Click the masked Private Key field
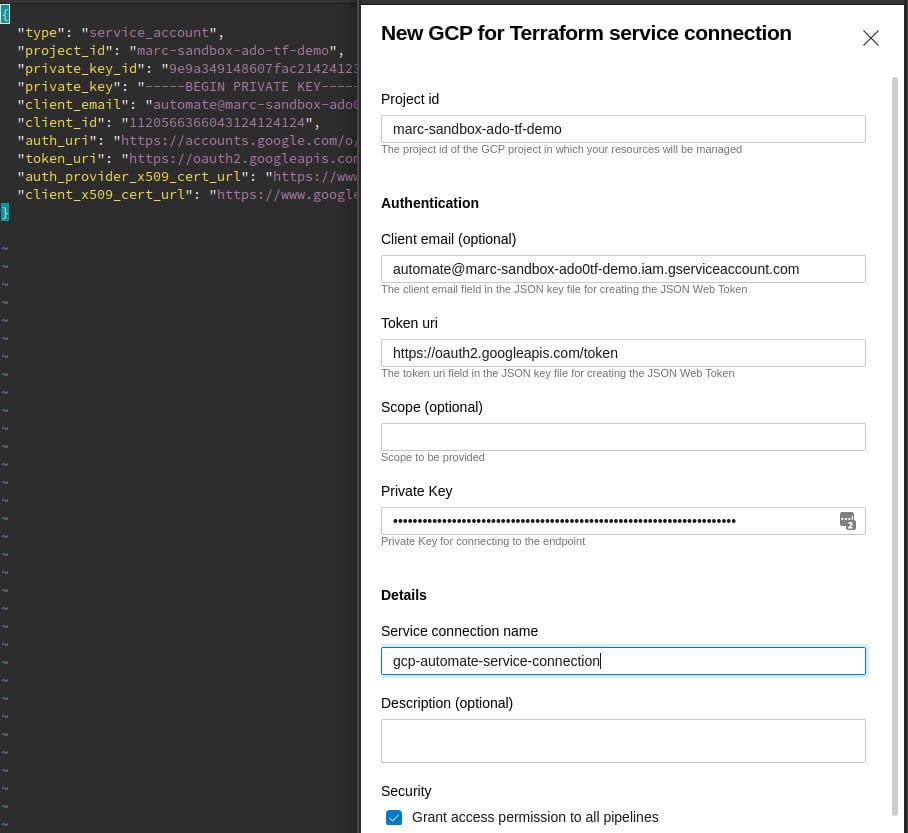The image size is (908, 833). click(600, 520)
